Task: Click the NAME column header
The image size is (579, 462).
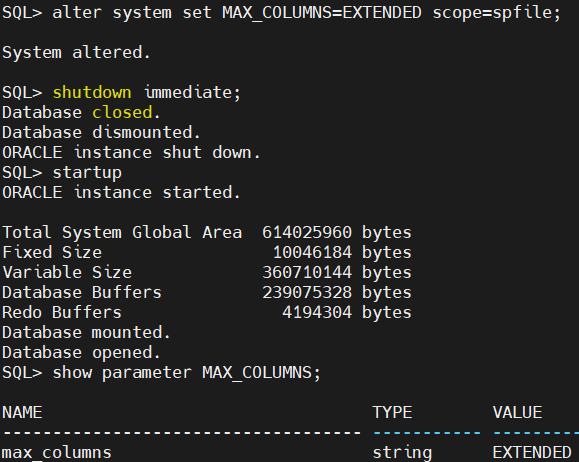Action: (22, 413)
